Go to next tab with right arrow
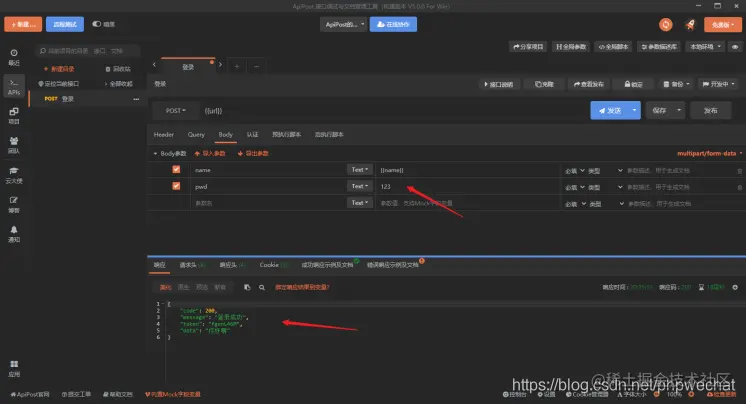The image size is (746, 404). click(220, 64)
